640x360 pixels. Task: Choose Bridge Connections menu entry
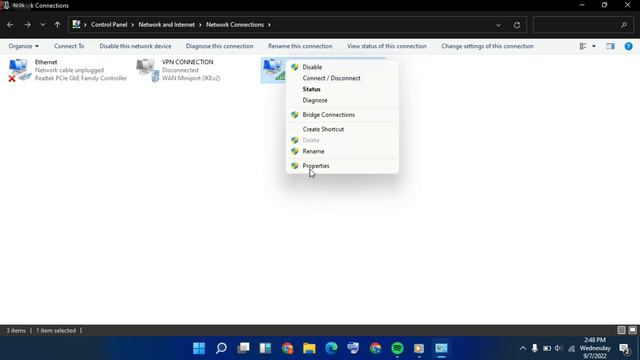tap(342, 115)
